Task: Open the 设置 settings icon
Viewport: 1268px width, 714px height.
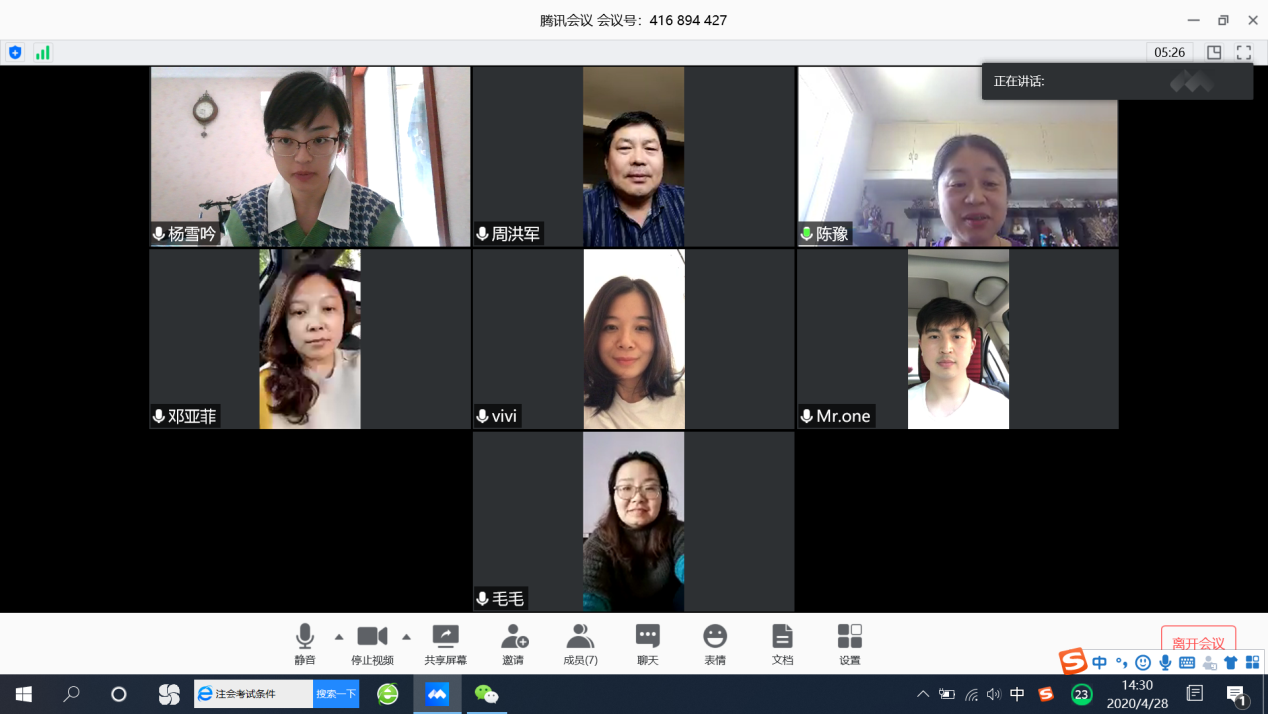Action: pos(849,644)
